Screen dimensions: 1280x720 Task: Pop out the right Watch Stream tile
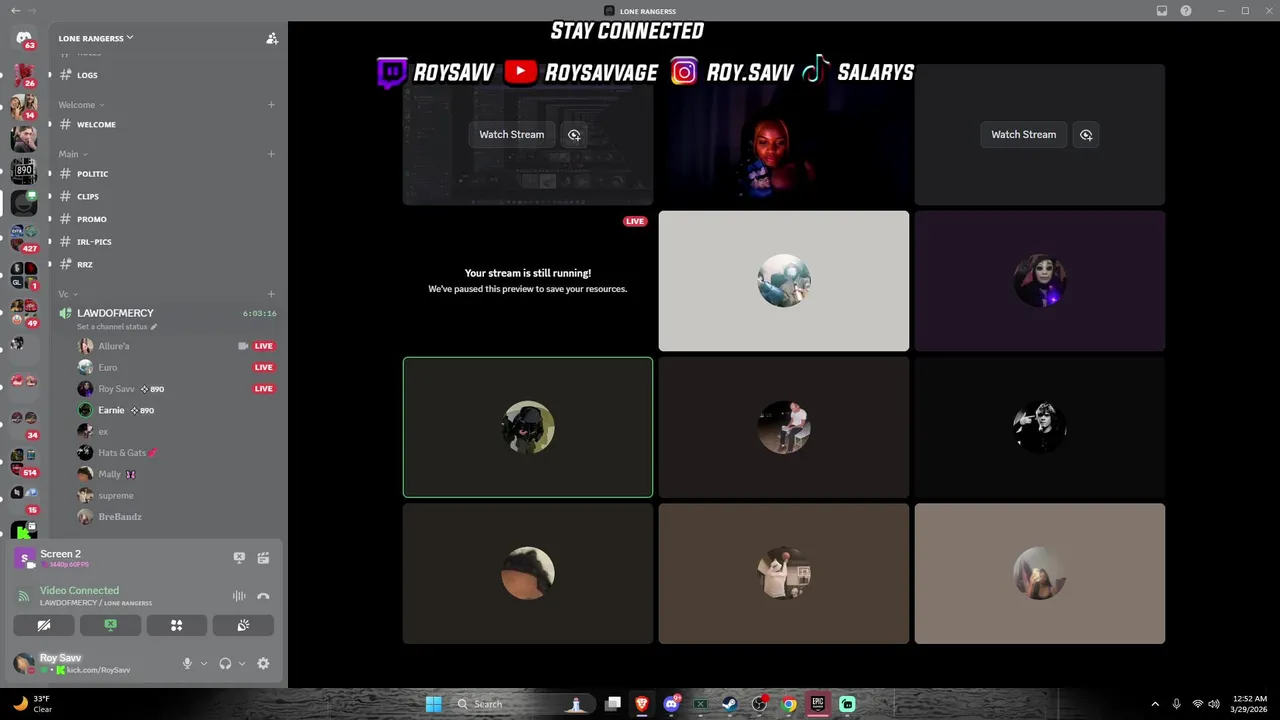[1086, 134]
